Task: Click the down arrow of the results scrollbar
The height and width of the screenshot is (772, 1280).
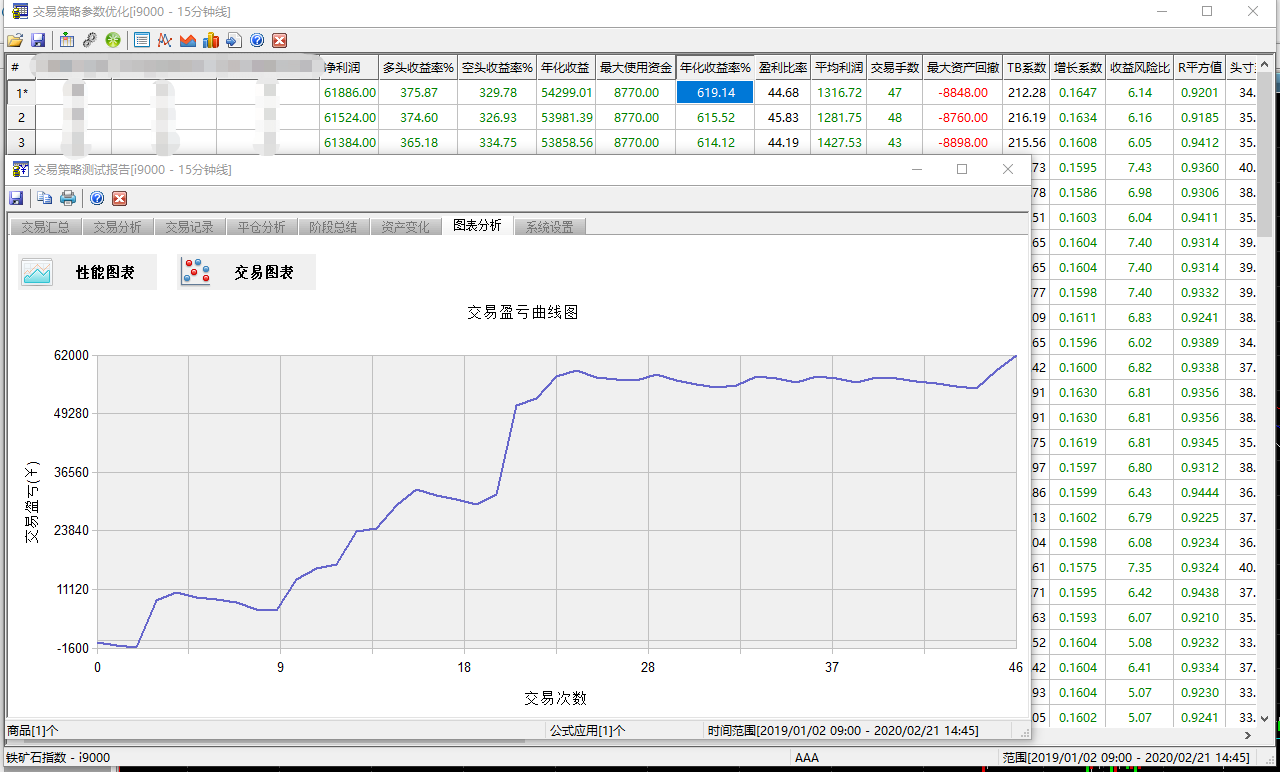Action: (x=1264, y=718)
